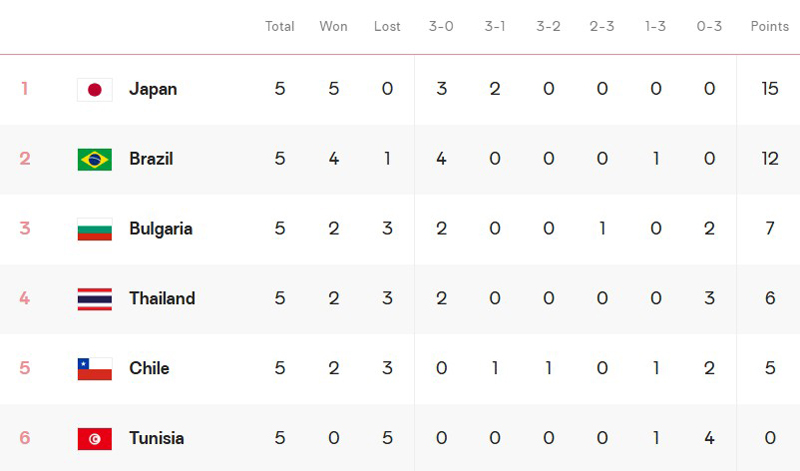Click the Bulgaria flag icon
This screenshot has width=800, height=471.
[x=94, y=229]
